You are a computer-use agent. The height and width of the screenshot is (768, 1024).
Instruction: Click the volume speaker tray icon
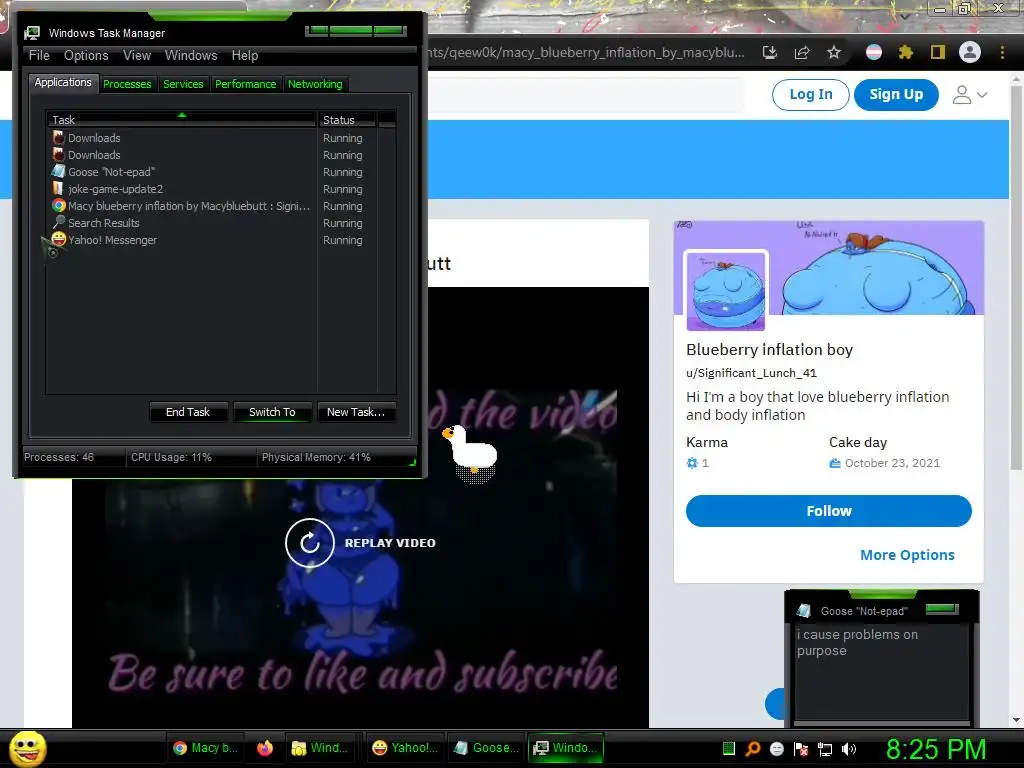849,748
